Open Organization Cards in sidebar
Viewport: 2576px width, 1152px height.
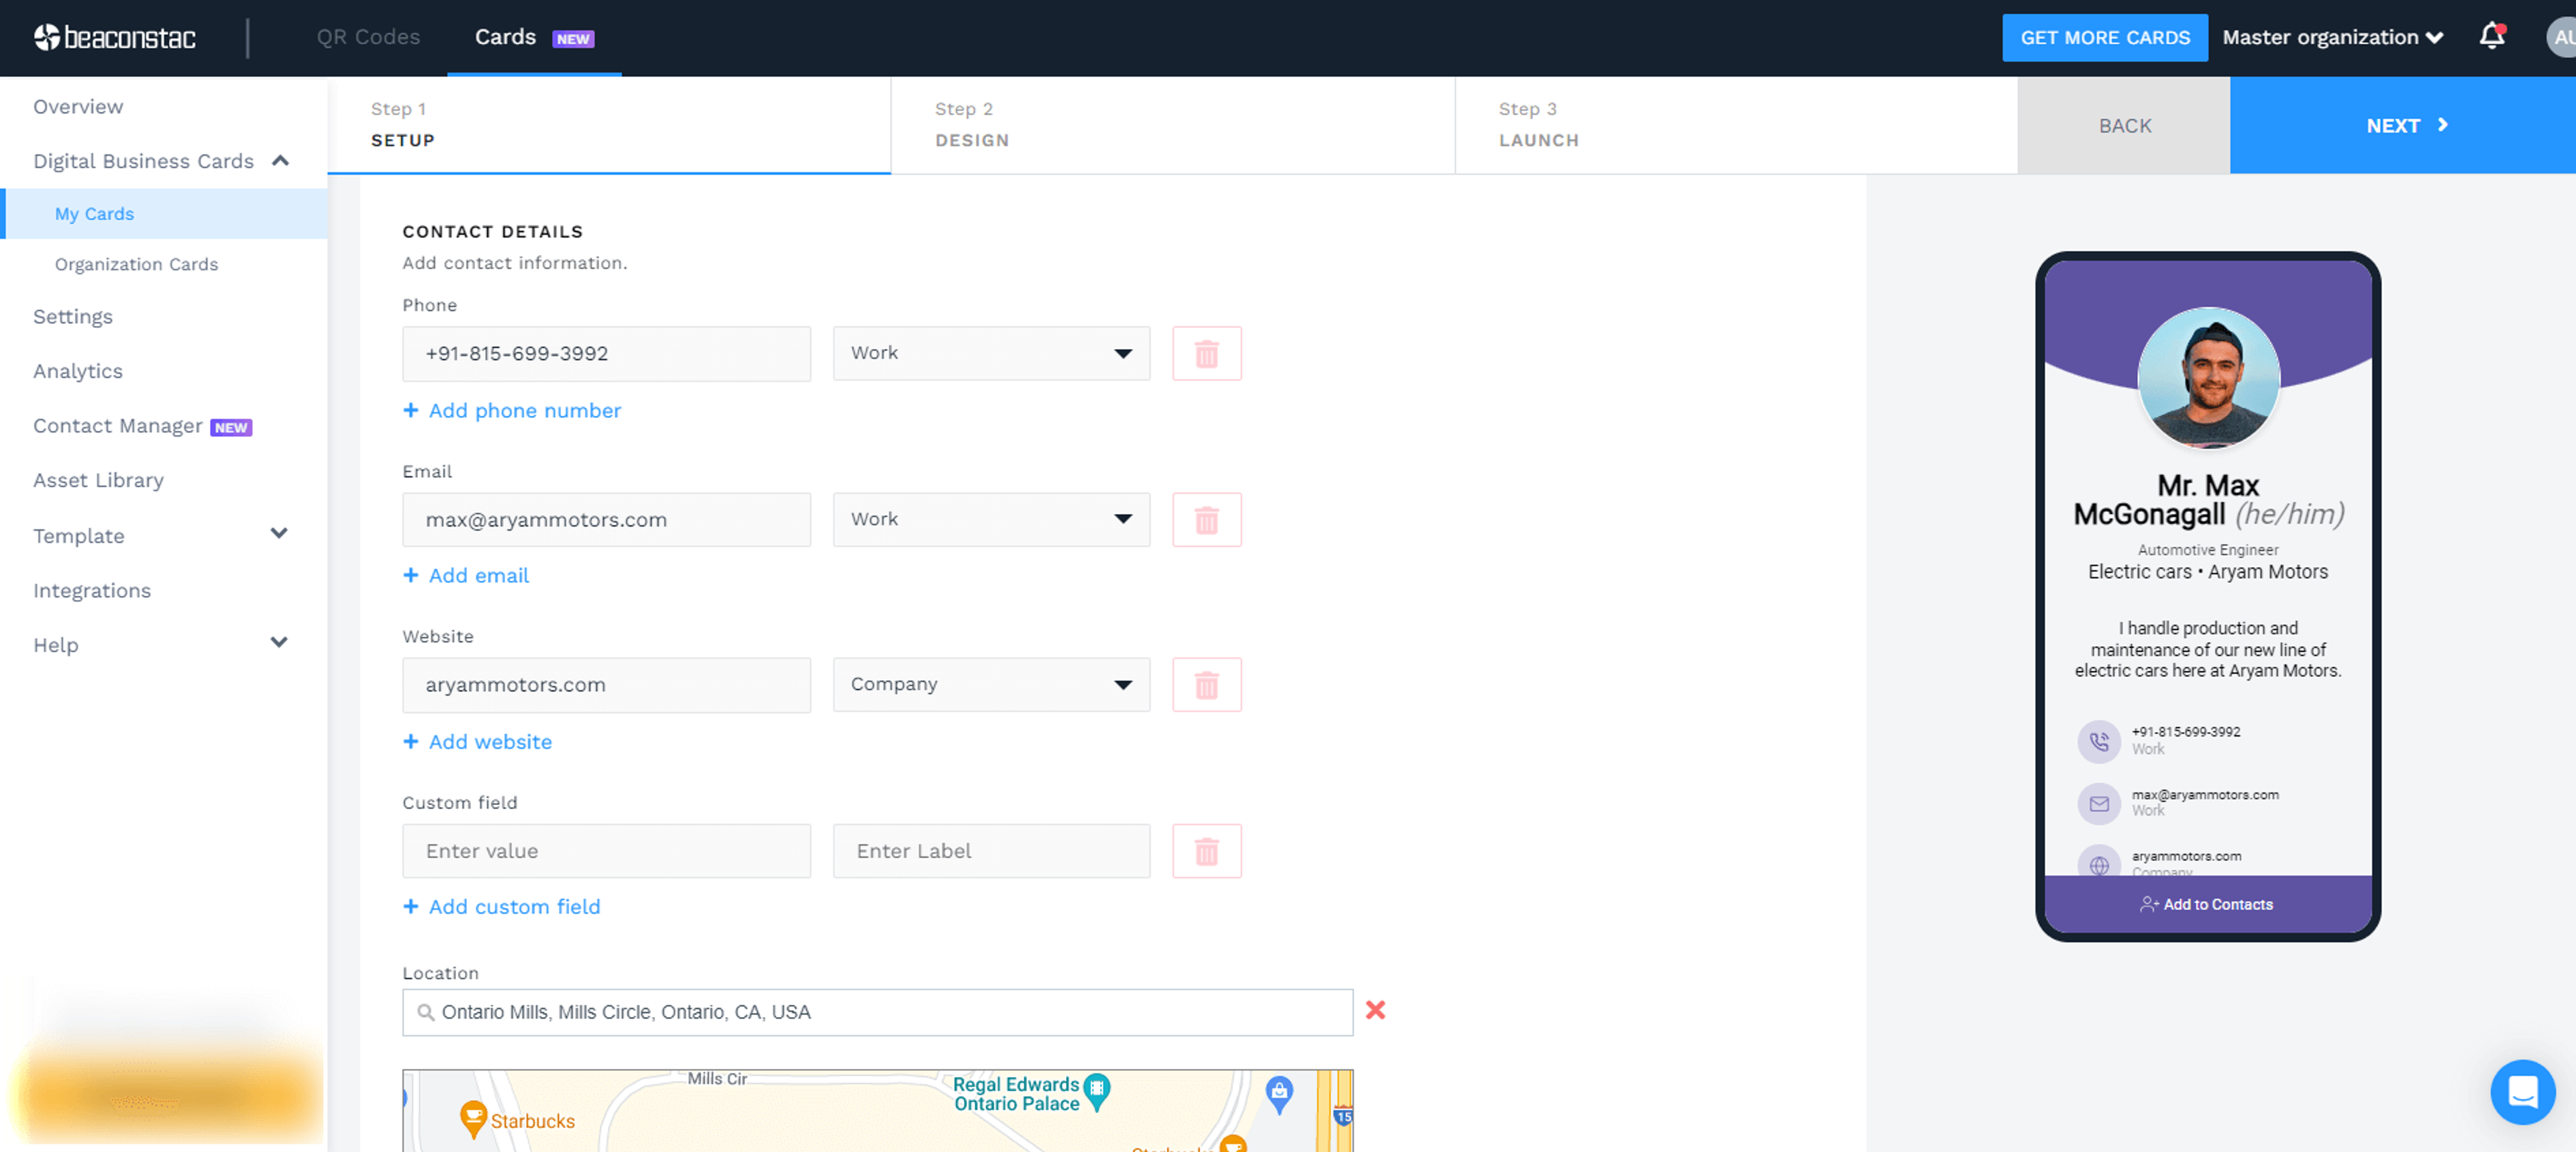coord(136,264)
